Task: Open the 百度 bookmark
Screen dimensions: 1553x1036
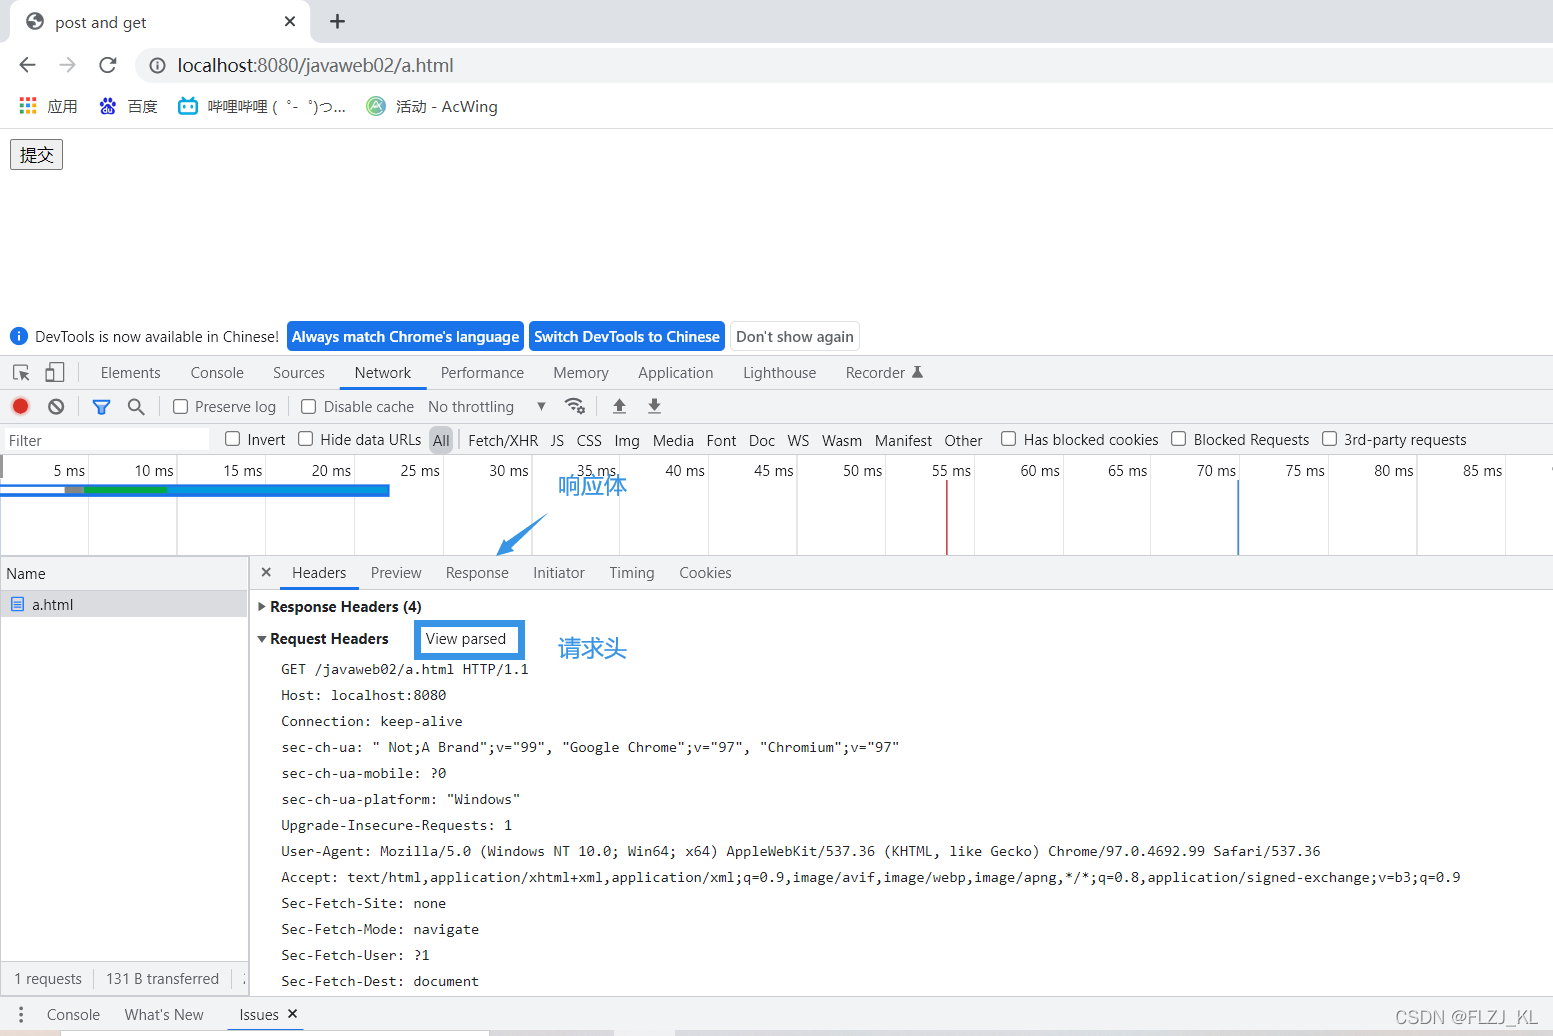Action: click(x=128, y=106)
